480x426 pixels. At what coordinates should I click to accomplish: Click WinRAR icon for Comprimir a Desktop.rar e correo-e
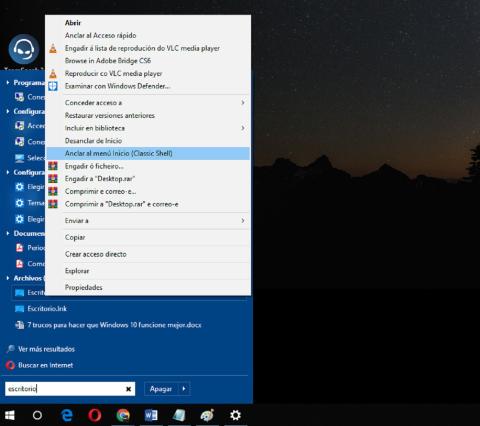53,204
